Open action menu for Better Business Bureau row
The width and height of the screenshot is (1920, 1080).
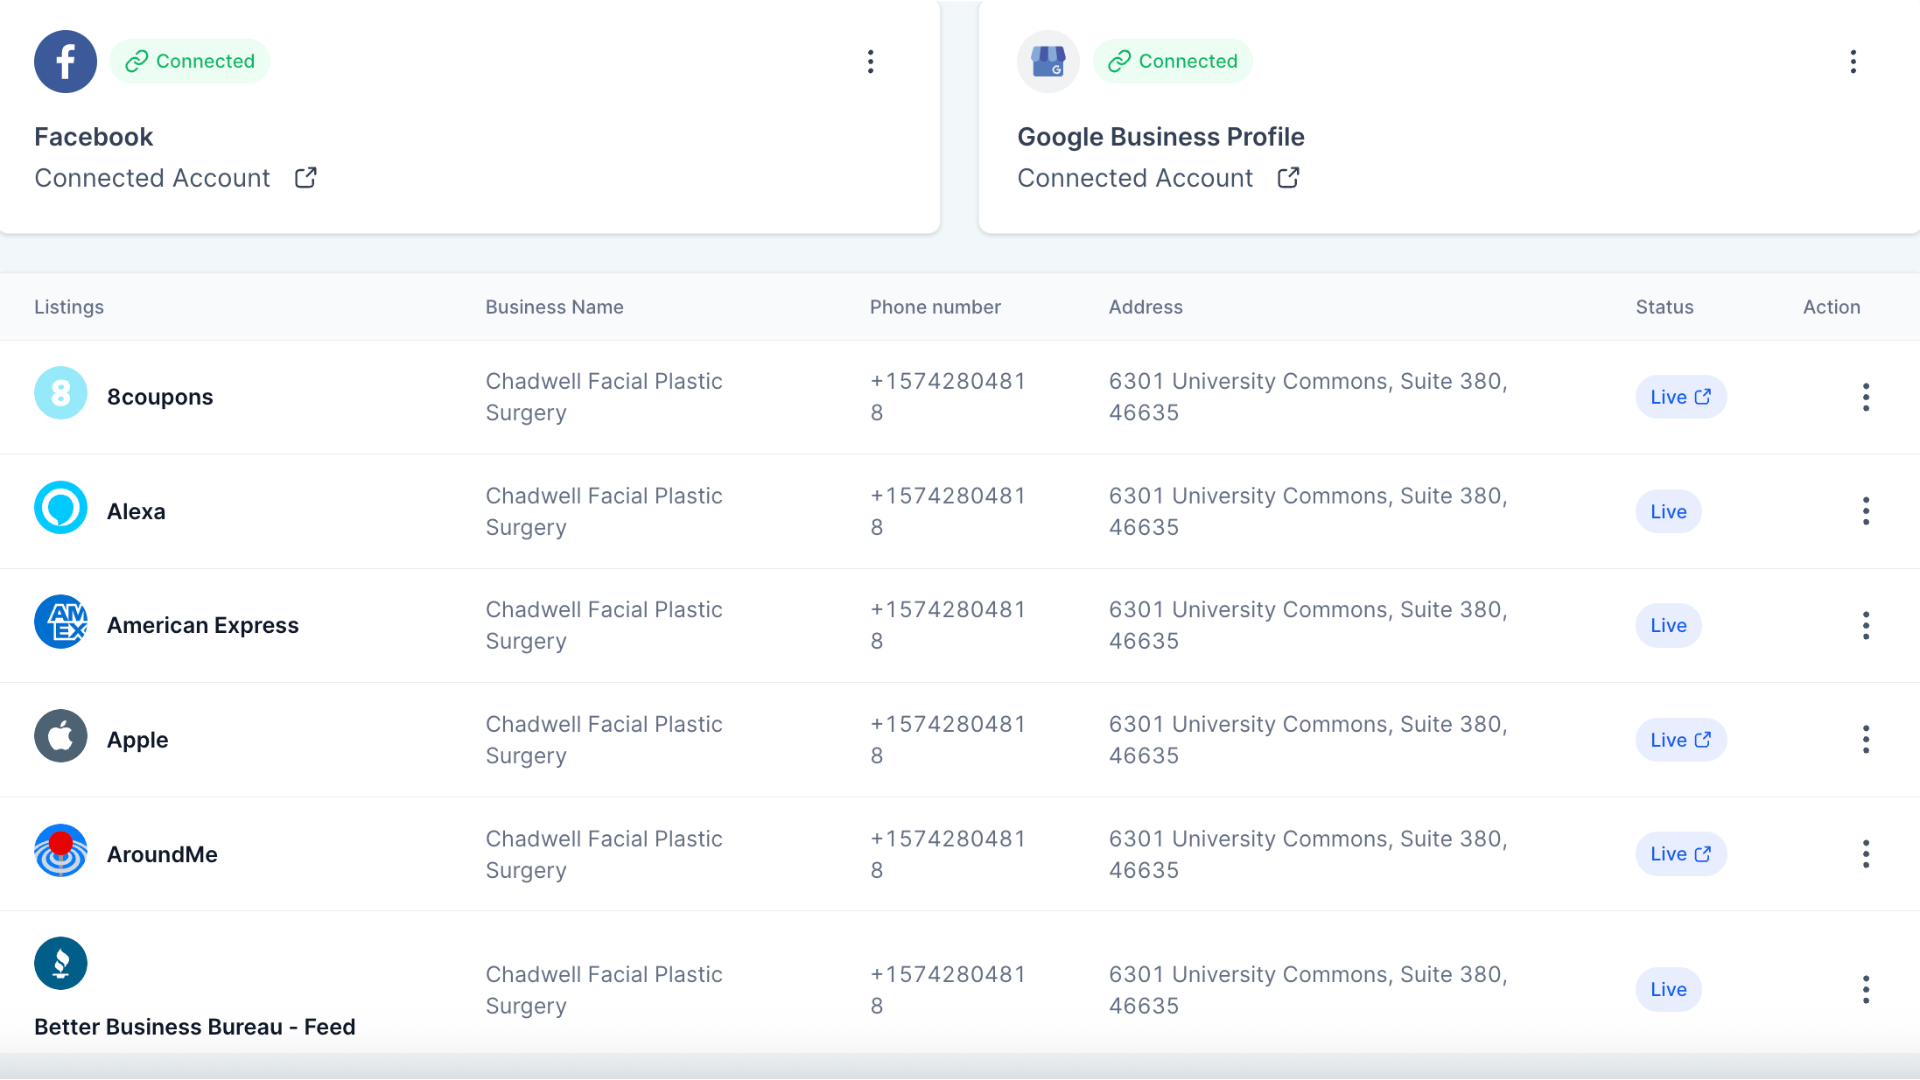pyautogui.click(x=1866, y=990)
